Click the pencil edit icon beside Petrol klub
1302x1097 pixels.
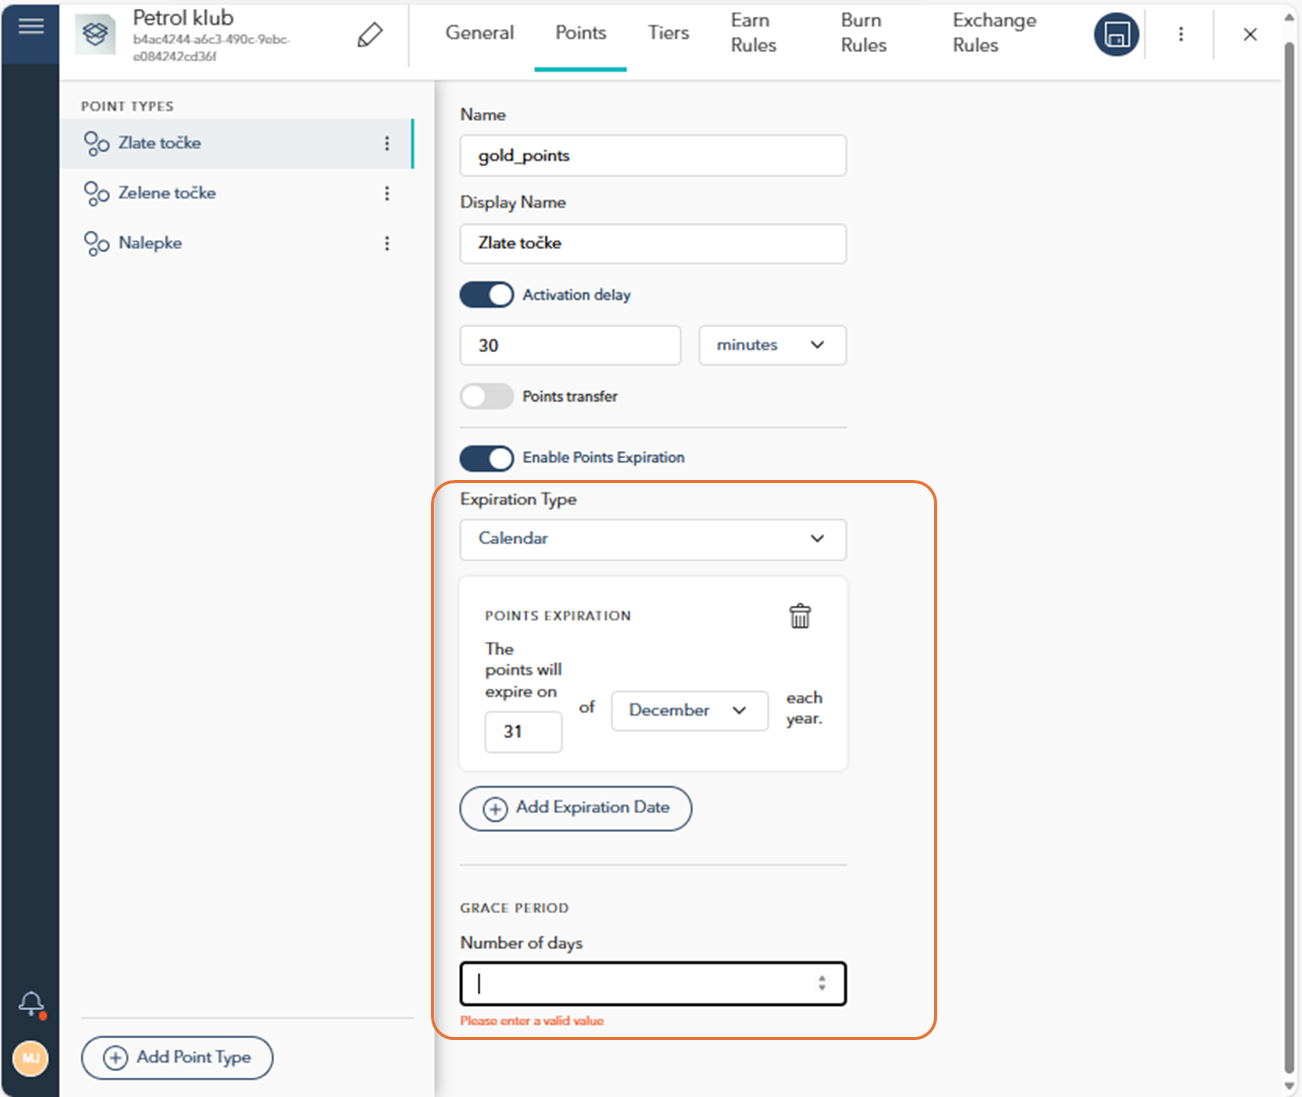(x=370, y=35)
